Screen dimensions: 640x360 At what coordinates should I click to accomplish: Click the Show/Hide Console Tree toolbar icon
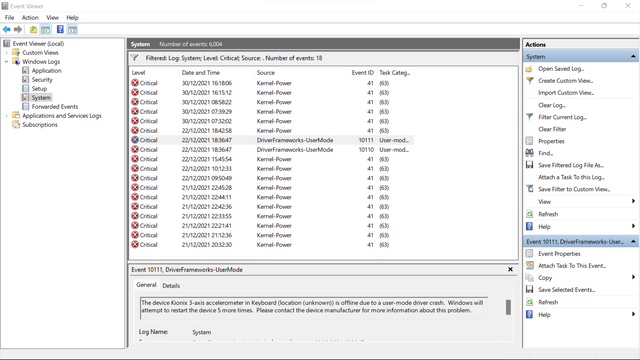46,29
